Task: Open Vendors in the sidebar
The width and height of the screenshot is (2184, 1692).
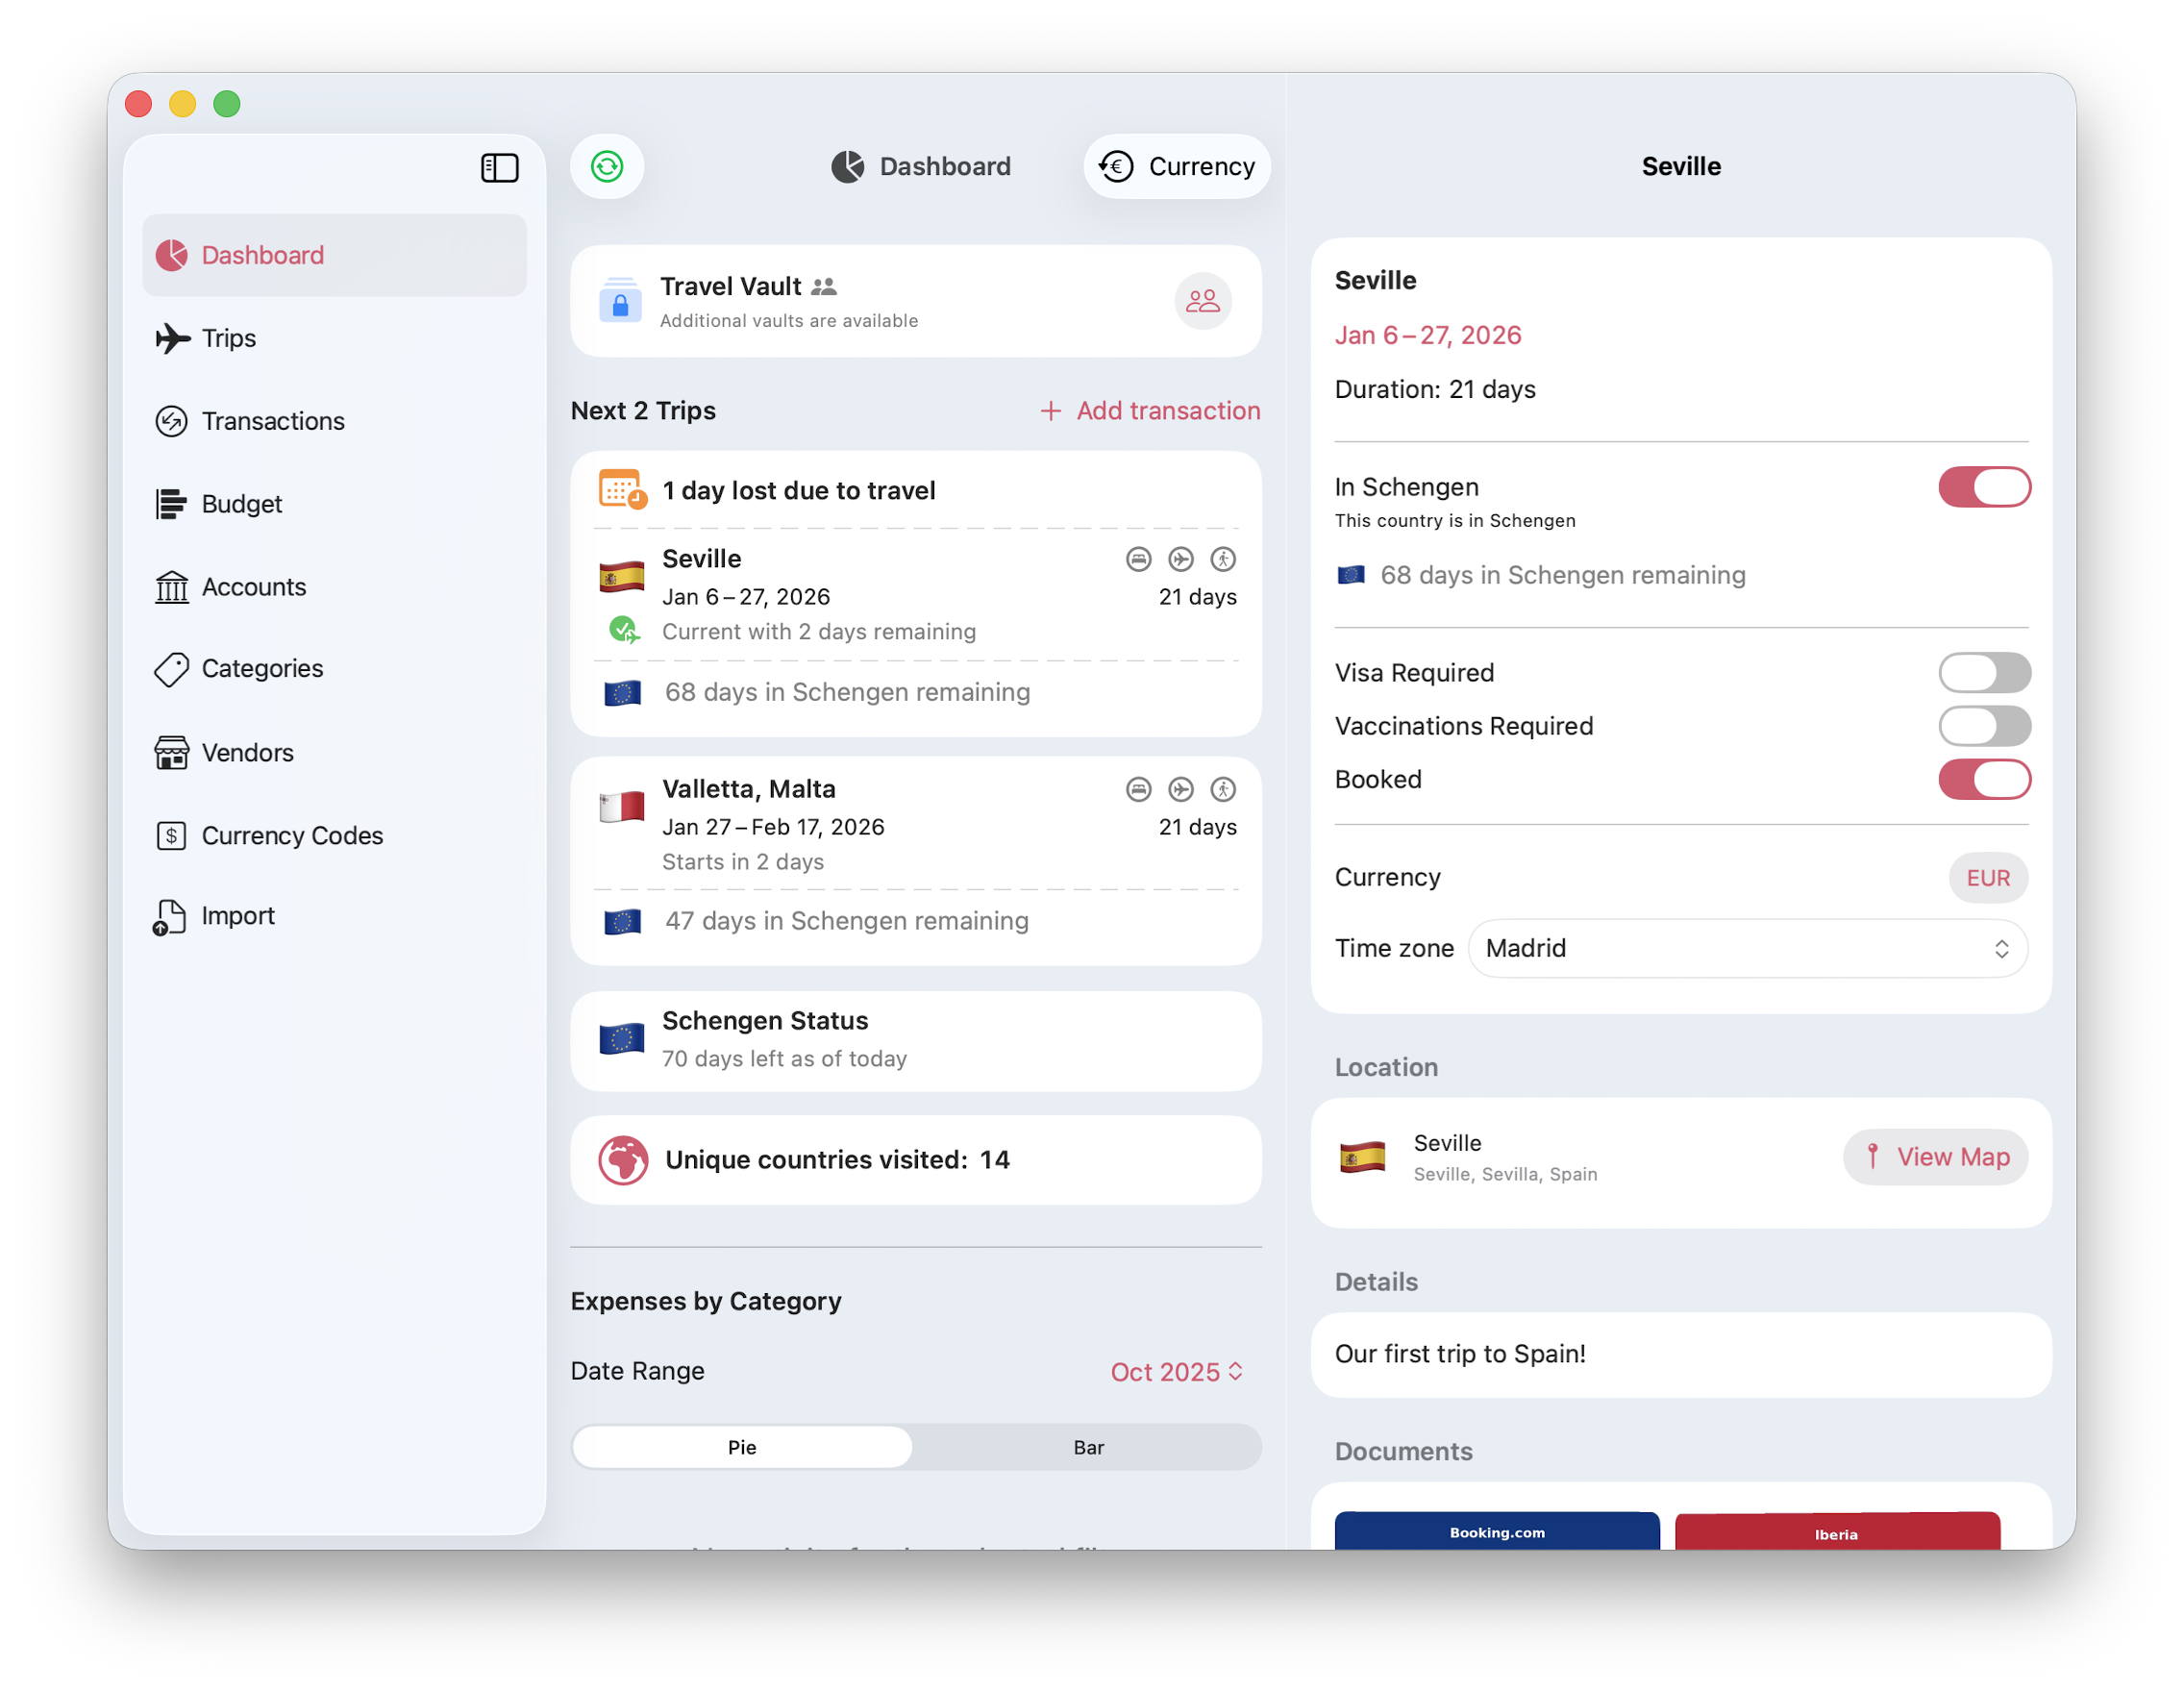Action: (247, 752)
